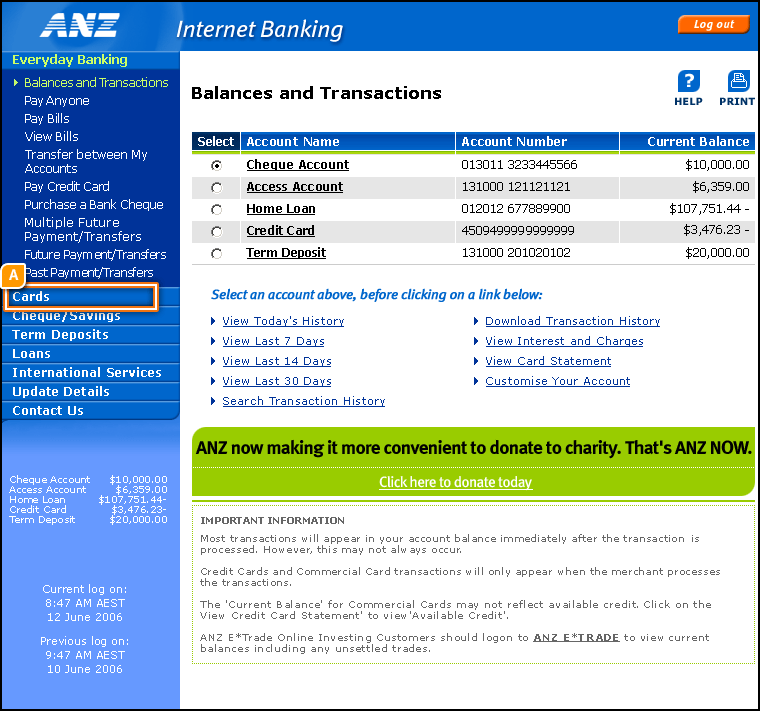Click Cheque Account balance $10,000.00 in table
Image resolution: width=760 pixels, height=711 pixels.
pos(717,165)
